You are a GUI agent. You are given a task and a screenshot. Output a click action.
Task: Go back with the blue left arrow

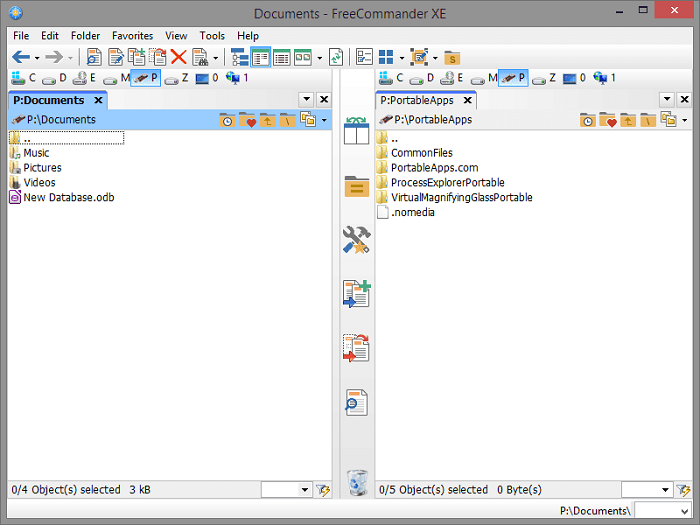pyautogui.click(x=21, y=57)
